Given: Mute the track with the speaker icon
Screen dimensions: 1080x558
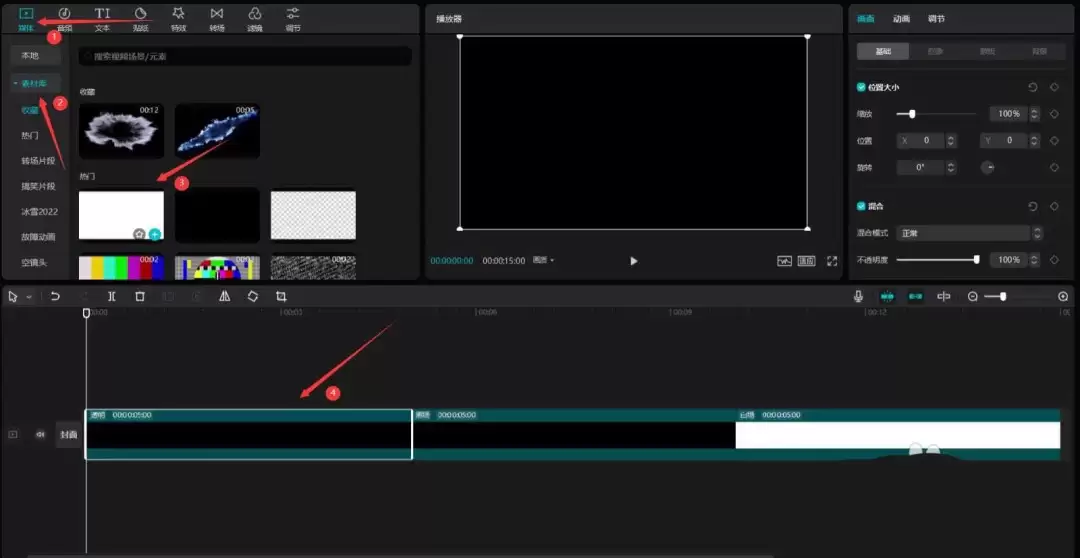Looking at the screenshot, I should point(41,435).
